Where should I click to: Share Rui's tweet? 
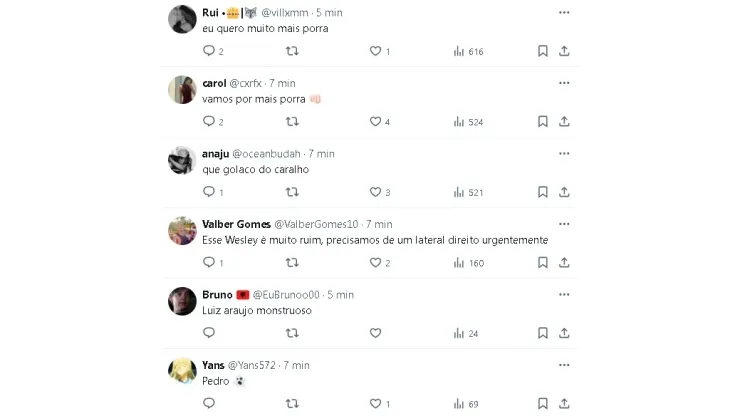pyautogui.click(x=564, y=51)
